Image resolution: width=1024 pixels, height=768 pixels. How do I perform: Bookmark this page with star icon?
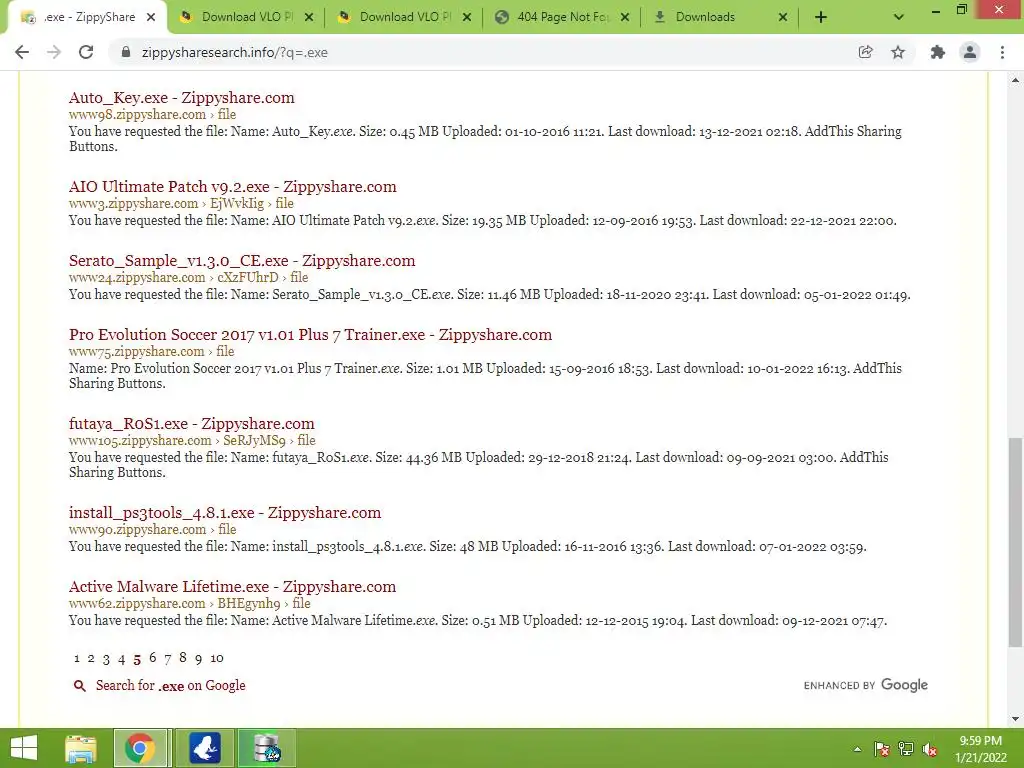coord(898,52)
